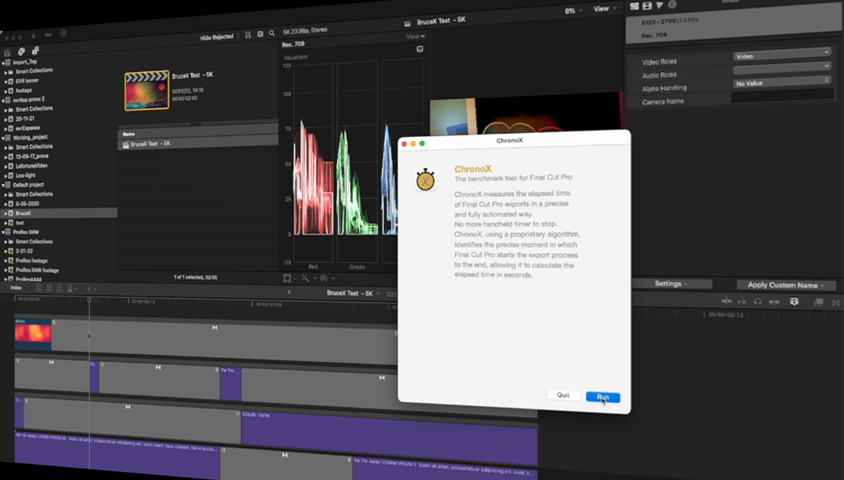The width and height of the screenshot is (844, 480).
Task: Open the Video Roles dropdown
Action: (x=782, y=55)
